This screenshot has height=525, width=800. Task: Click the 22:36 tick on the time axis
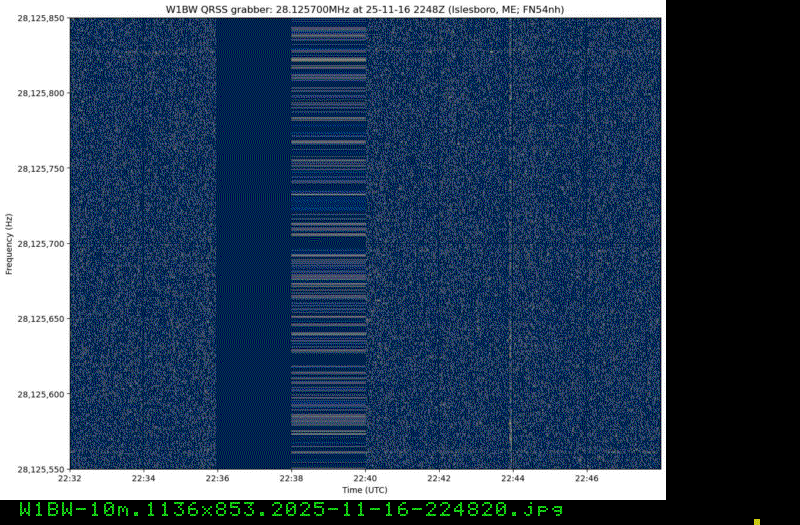coord(217,479)
